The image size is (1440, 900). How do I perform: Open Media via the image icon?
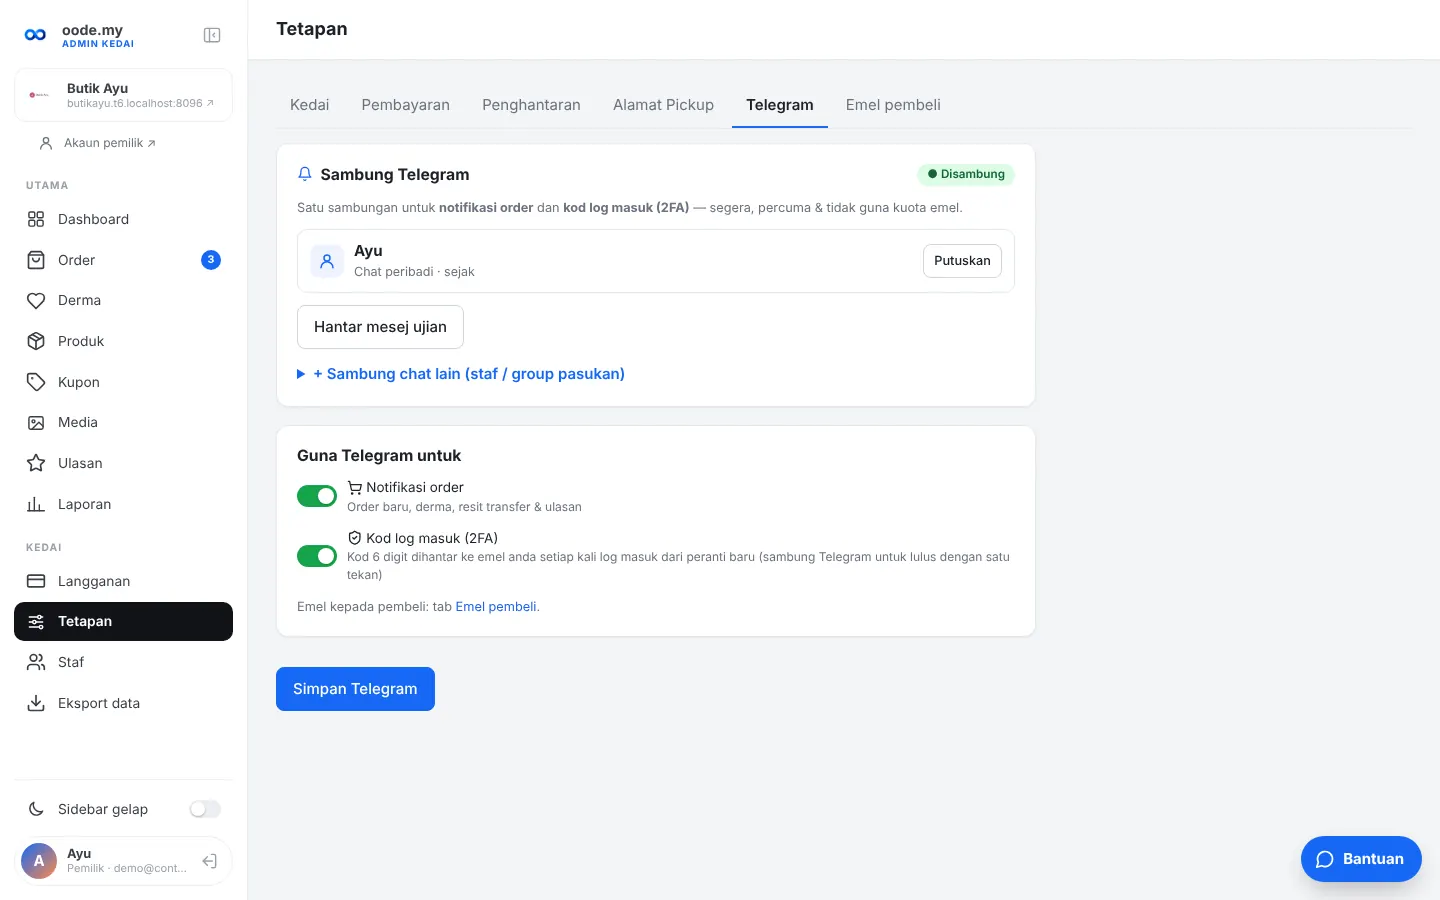click(36, 422)
